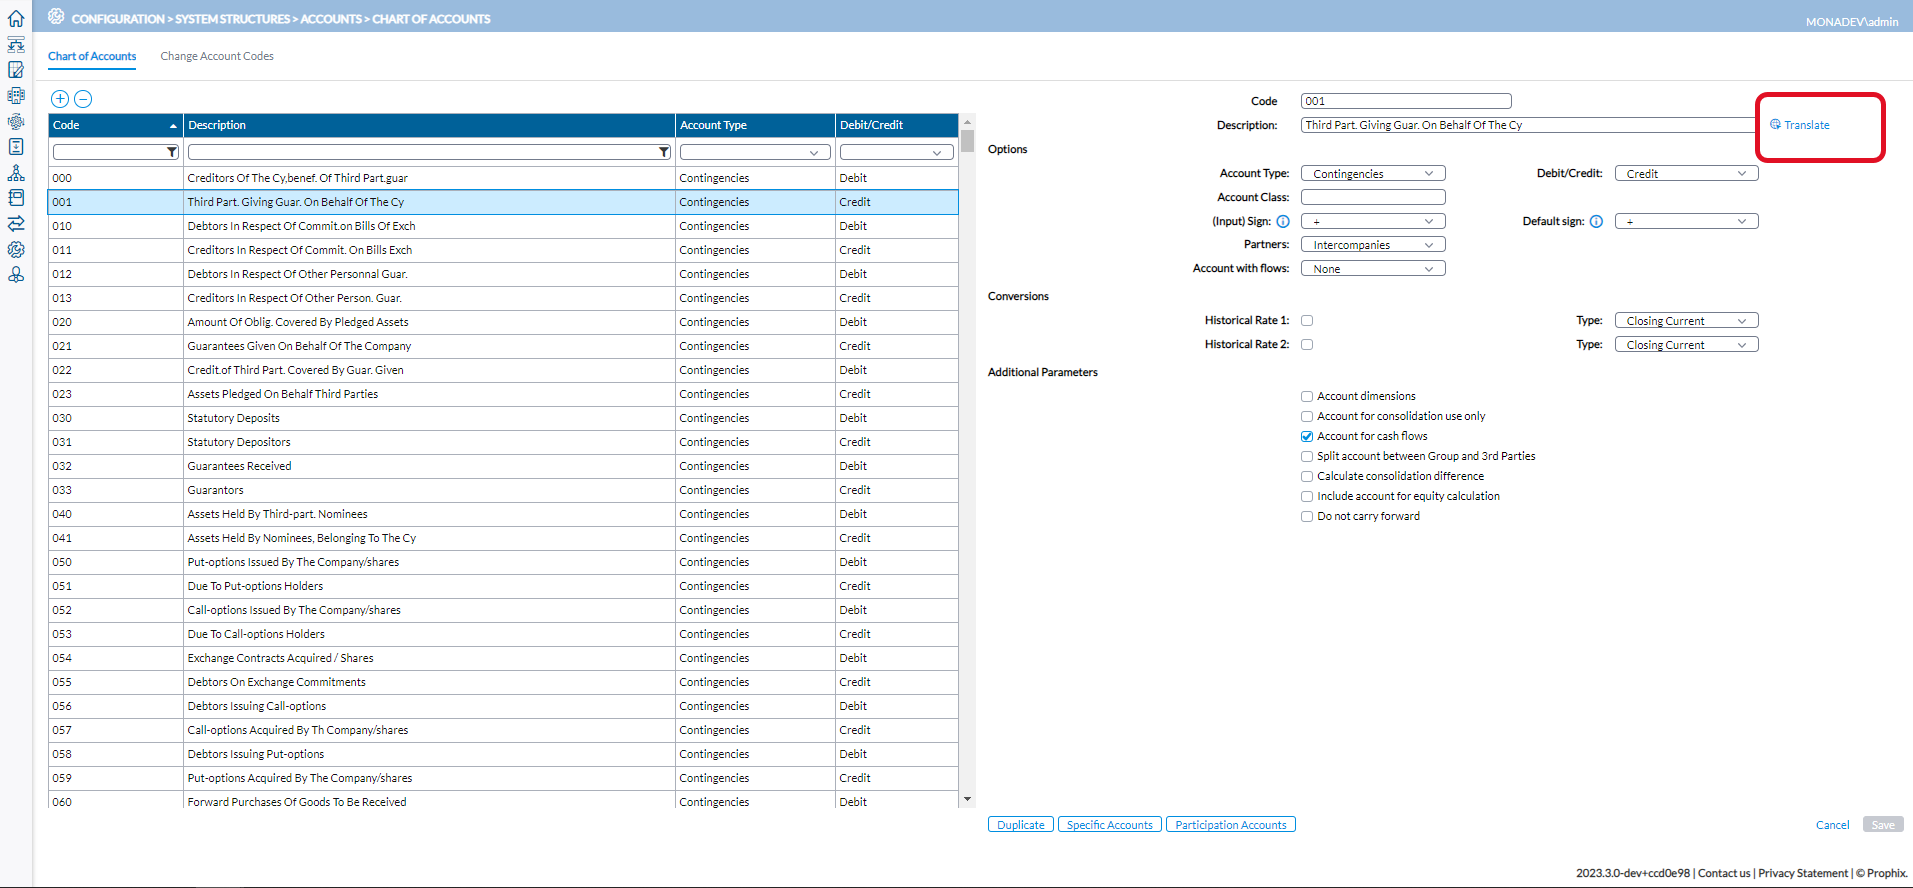
Task: Open Privacy Statement footer link
Action: (x=1803, y=873)
